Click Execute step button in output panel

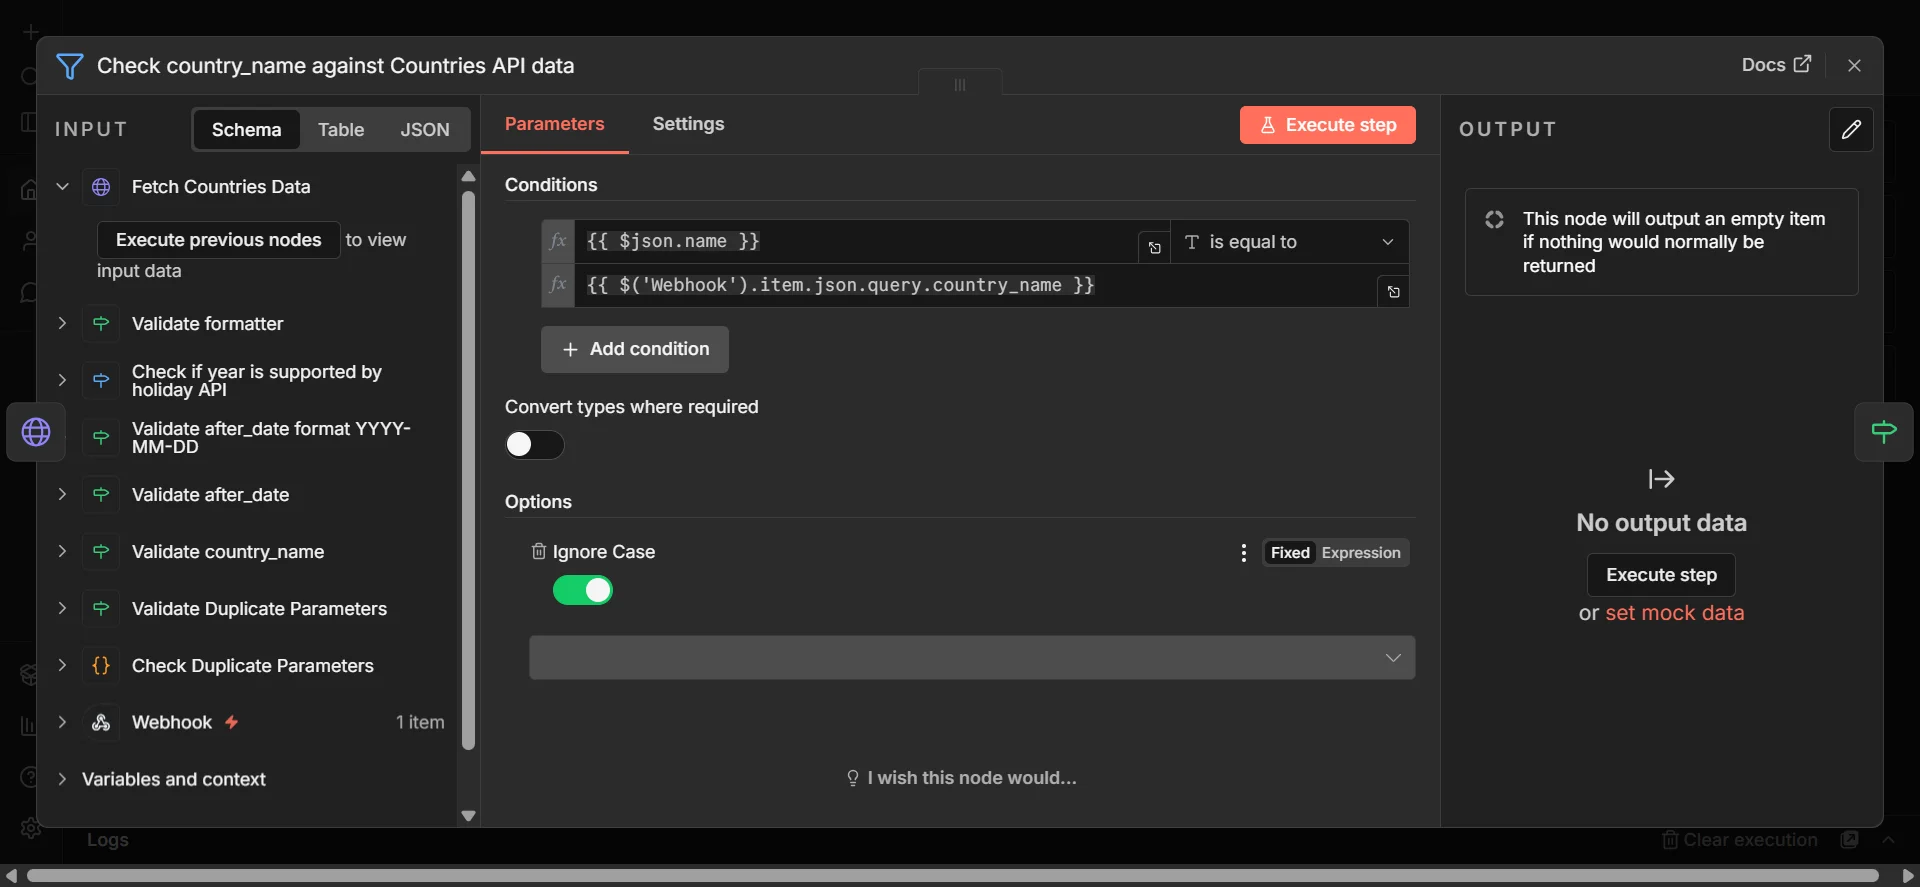tap(1661, 575)
